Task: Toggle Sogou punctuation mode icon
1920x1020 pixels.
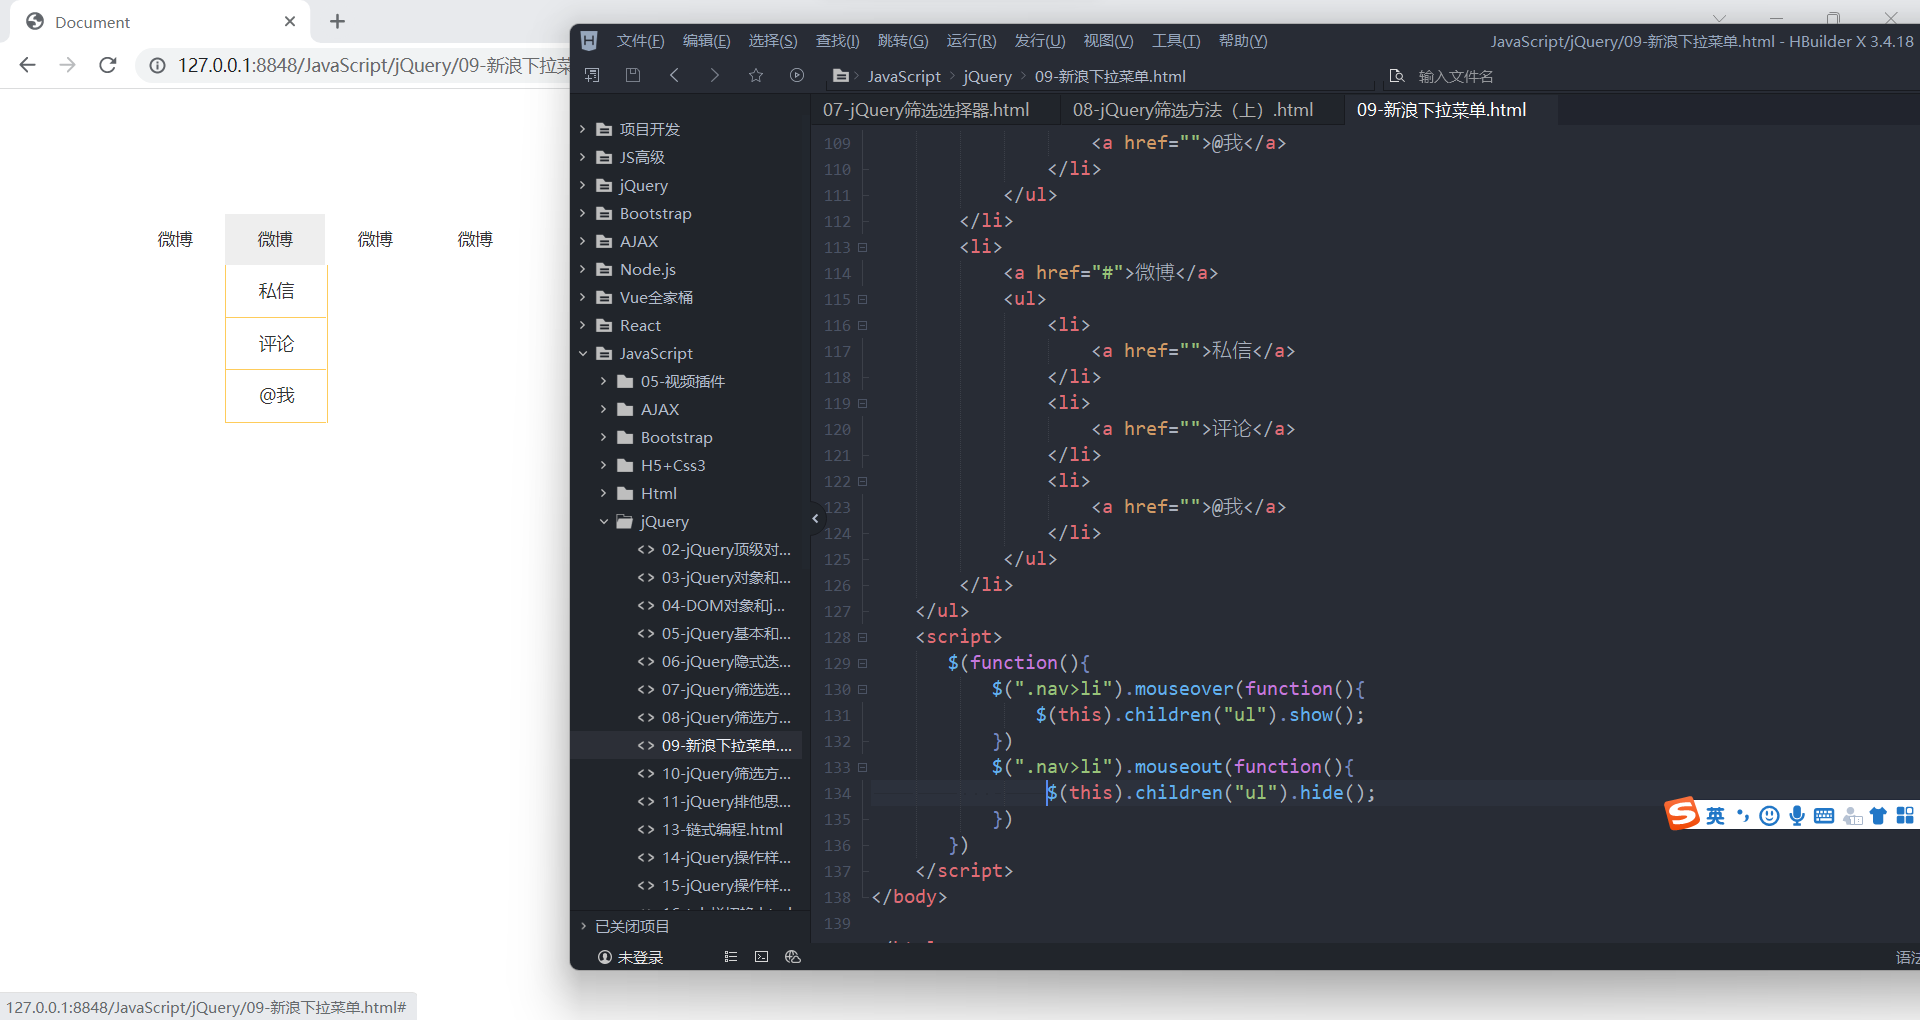Action: [1743, 816]
